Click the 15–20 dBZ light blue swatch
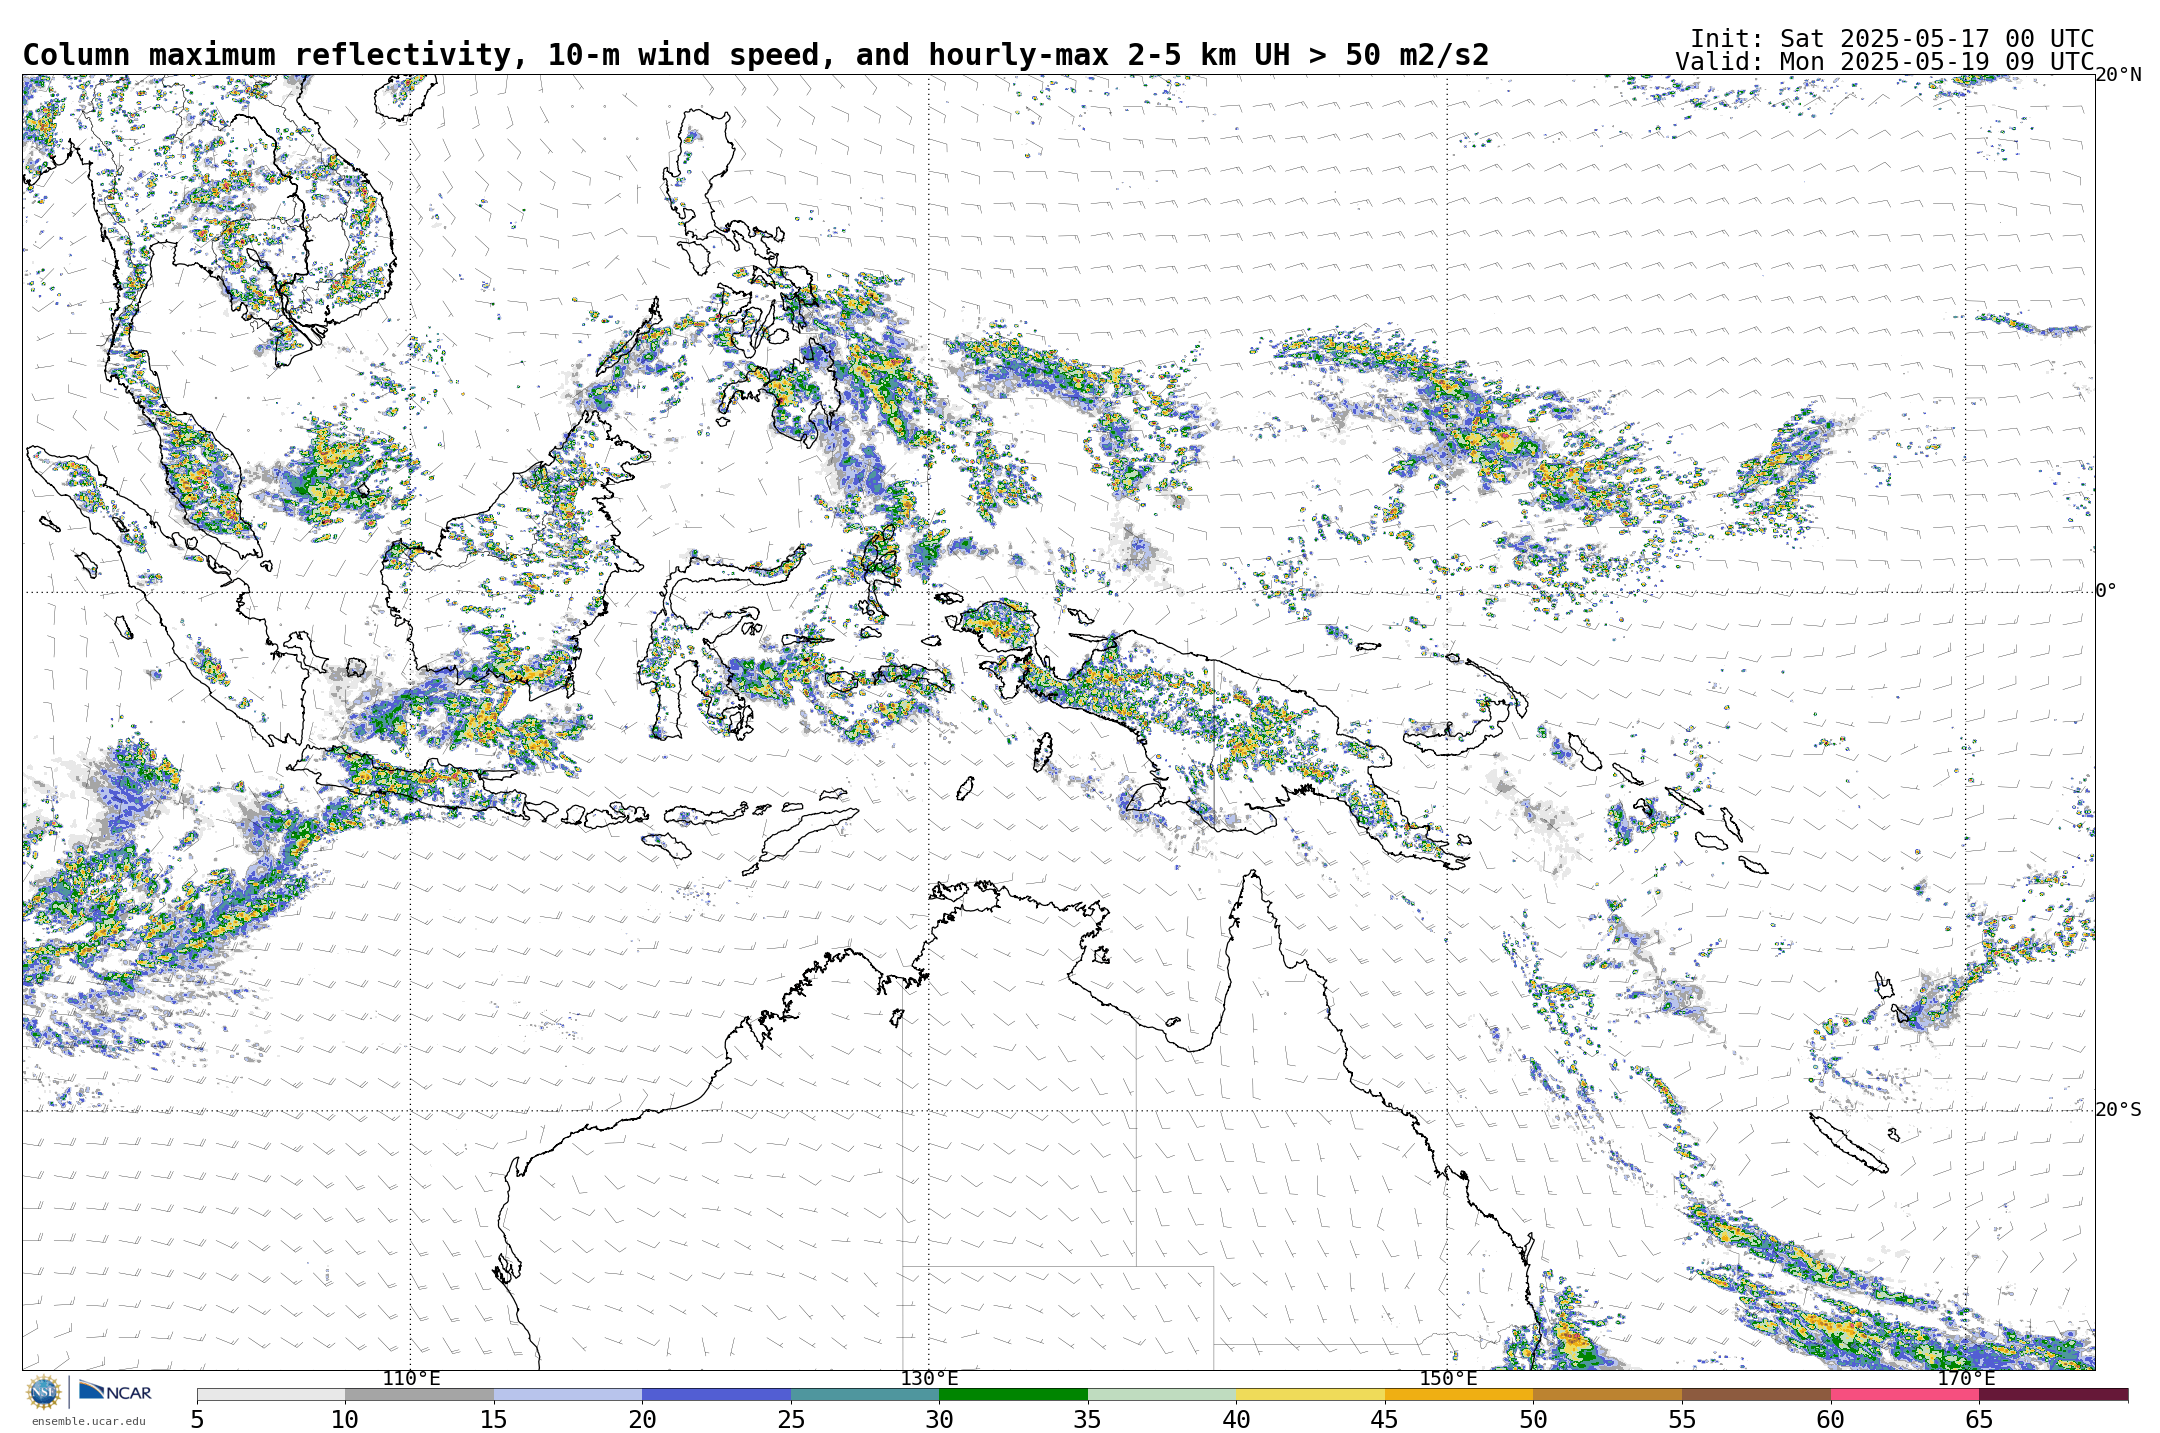 568,1394
